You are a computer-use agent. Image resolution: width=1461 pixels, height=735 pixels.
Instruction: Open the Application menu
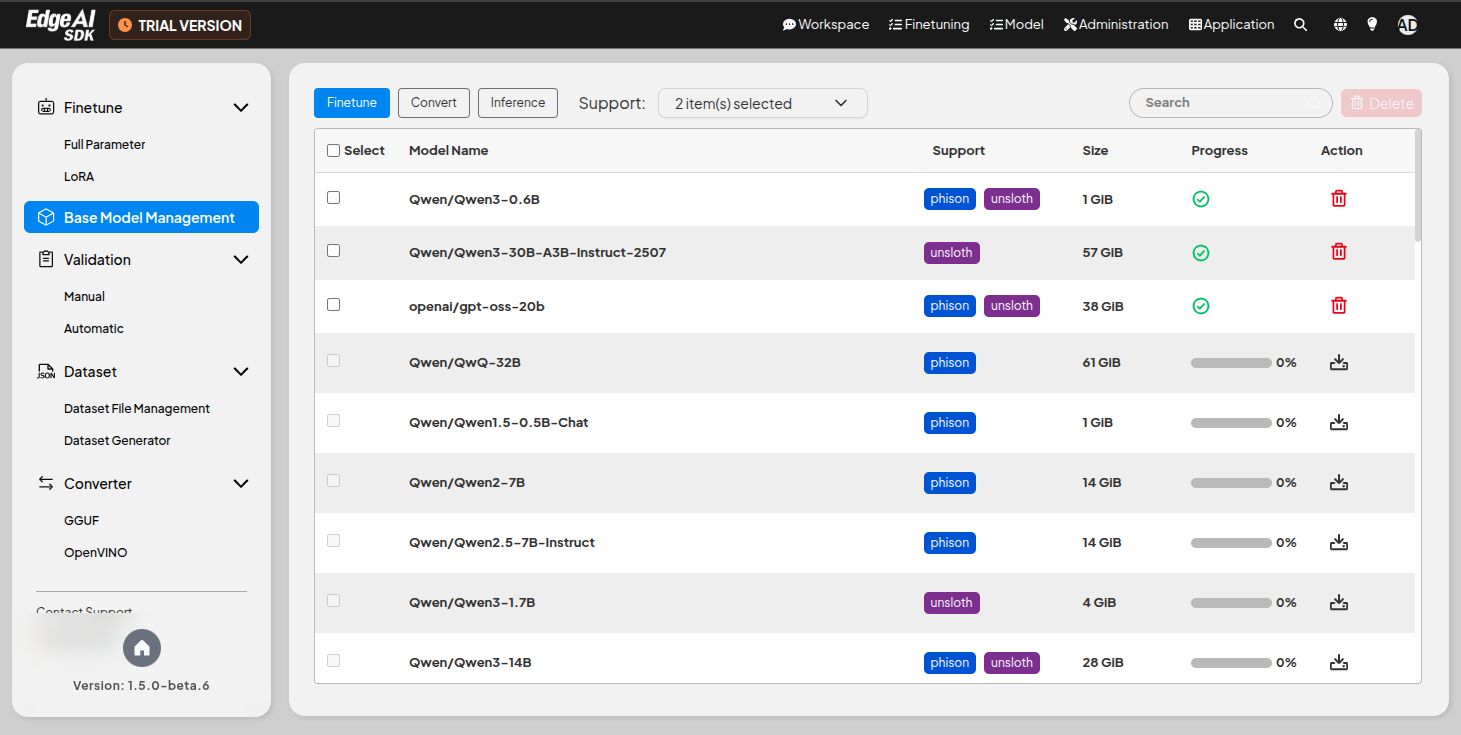point(1232,25)
